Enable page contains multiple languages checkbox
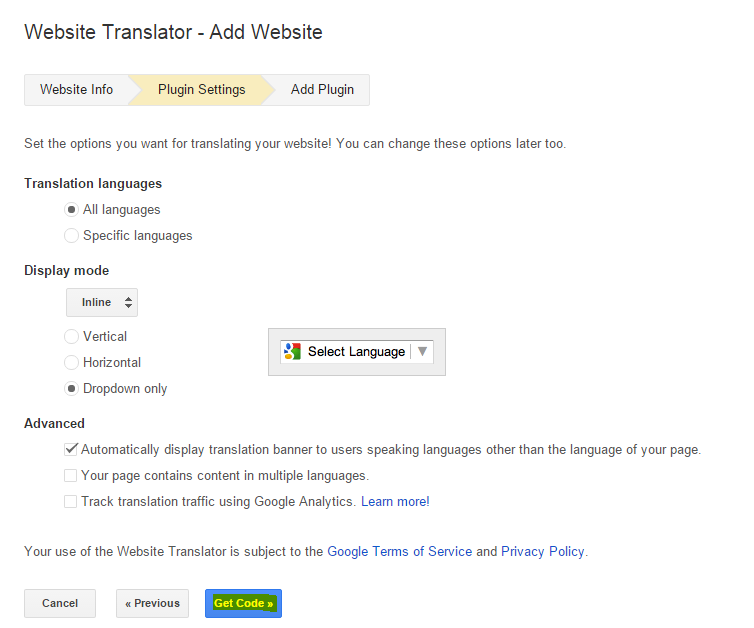The height and width of the screenshot is (628, 754). pyautogui.click(x=71, y=476)
